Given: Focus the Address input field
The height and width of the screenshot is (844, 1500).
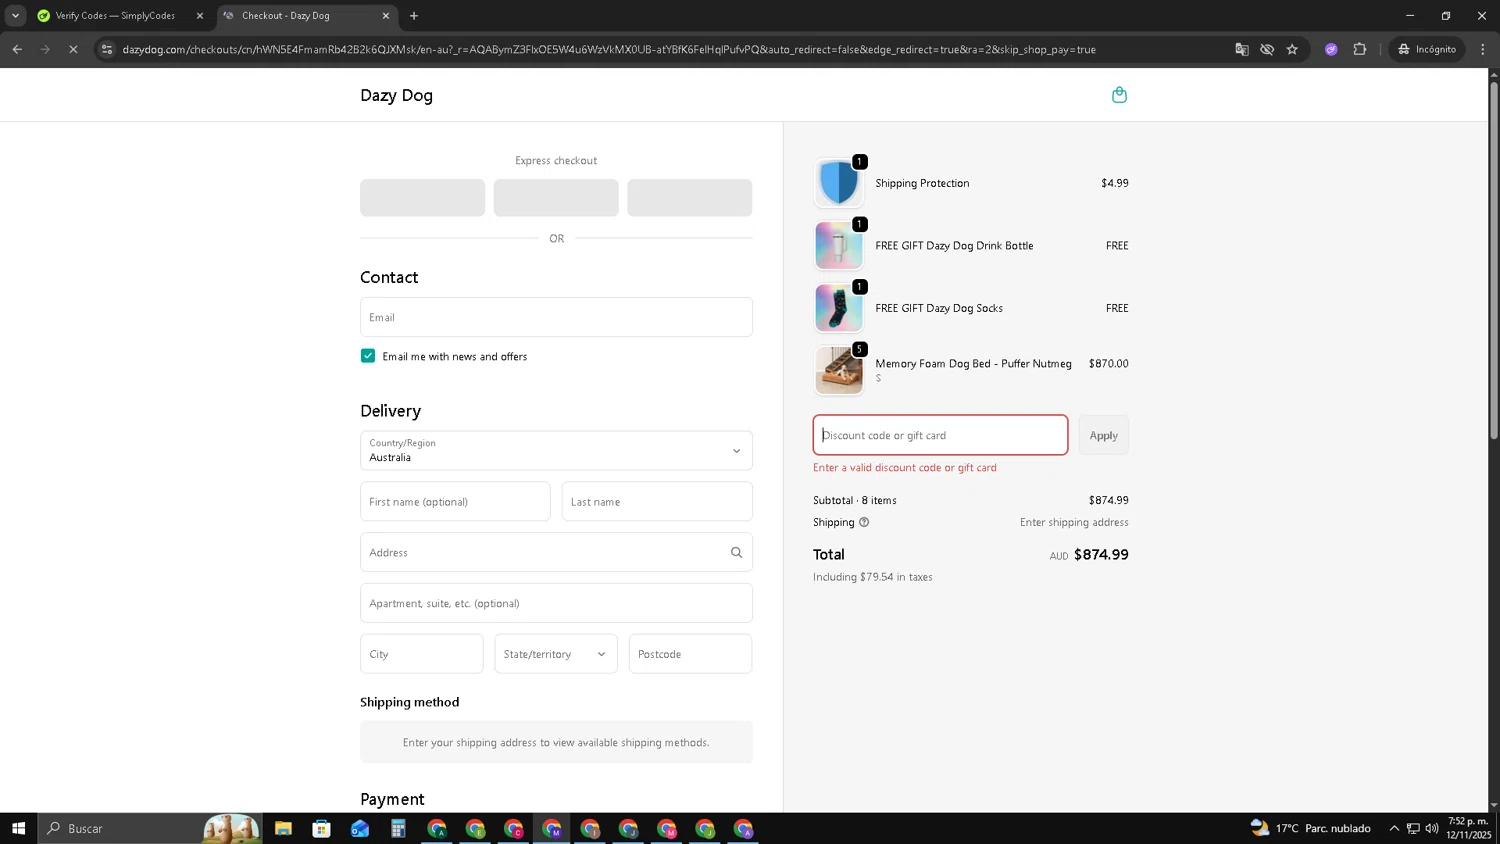Looking at the screenshot, I should pyautogui.click(x=556, y=552).
